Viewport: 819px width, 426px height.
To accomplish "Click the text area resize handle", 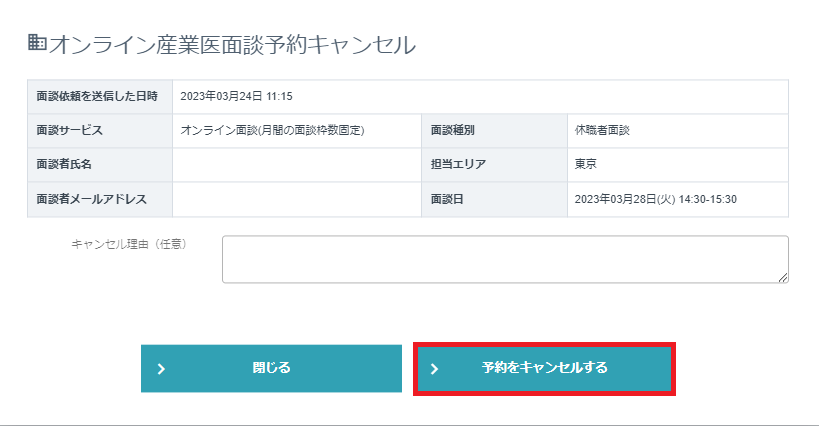I will [x=783, y=278].
